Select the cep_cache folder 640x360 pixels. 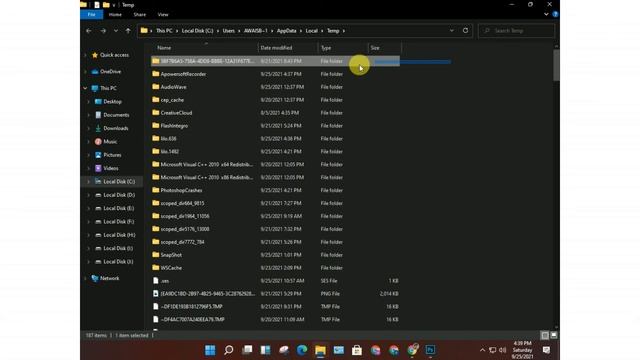172,100
